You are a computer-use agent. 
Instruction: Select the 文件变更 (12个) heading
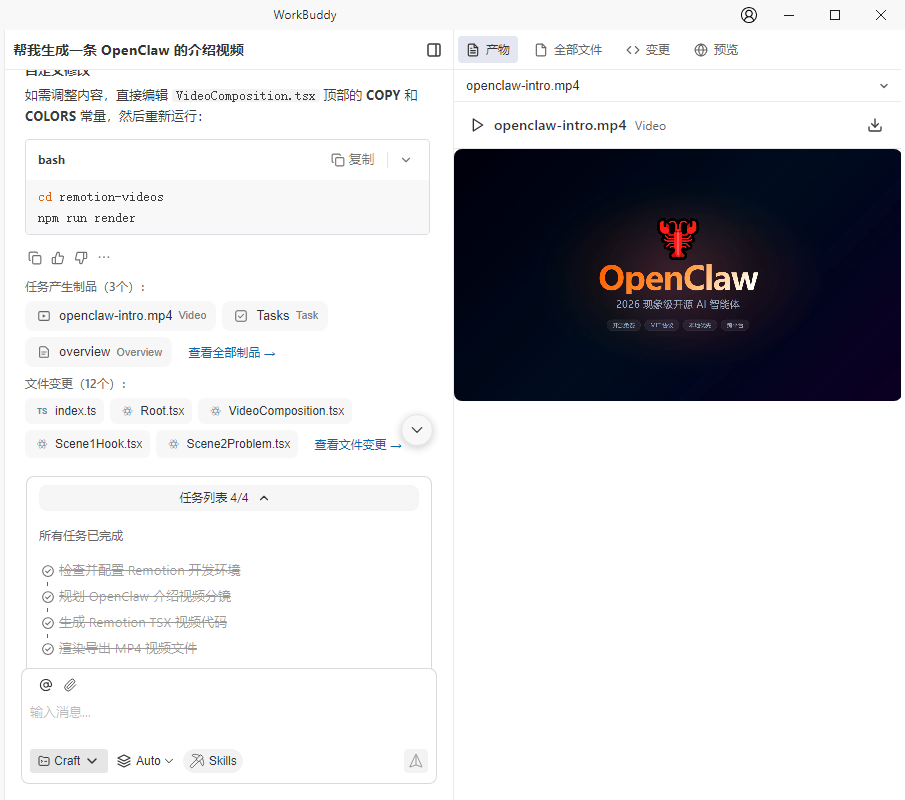(x=76, y=384)
